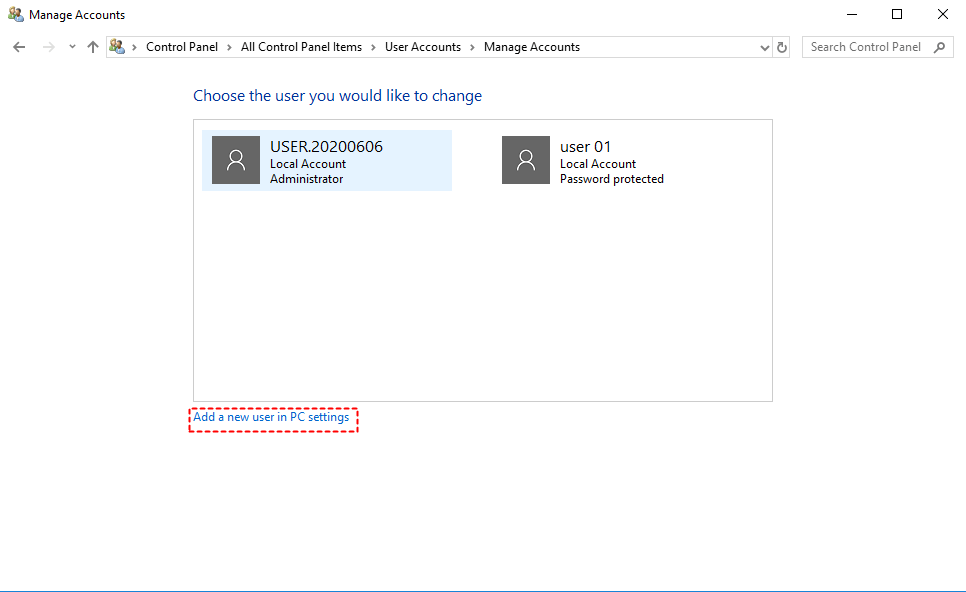966x592 pixels.
Task: Open USER.20200606 account name
Action: coord(326,147)
